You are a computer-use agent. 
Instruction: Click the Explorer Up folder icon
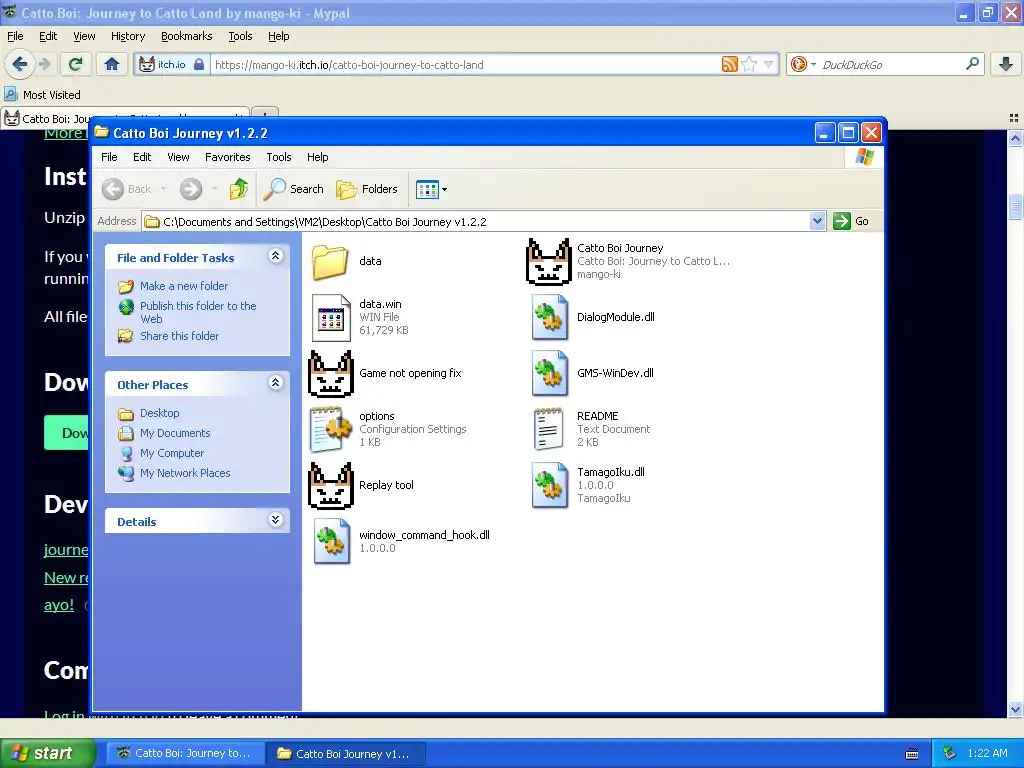click(239, 189)
